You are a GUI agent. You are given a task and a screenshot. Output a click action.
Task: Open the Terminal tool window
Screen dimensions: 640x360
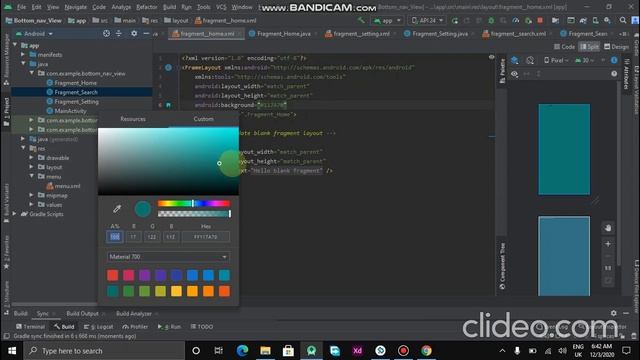pos(30,327)
